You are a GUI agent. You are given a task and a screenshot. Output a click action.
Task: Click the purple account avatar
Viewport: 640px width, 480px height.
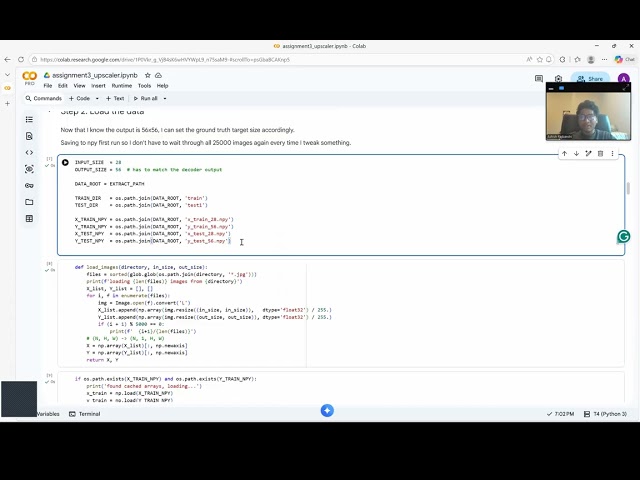(x=623, y=79)
